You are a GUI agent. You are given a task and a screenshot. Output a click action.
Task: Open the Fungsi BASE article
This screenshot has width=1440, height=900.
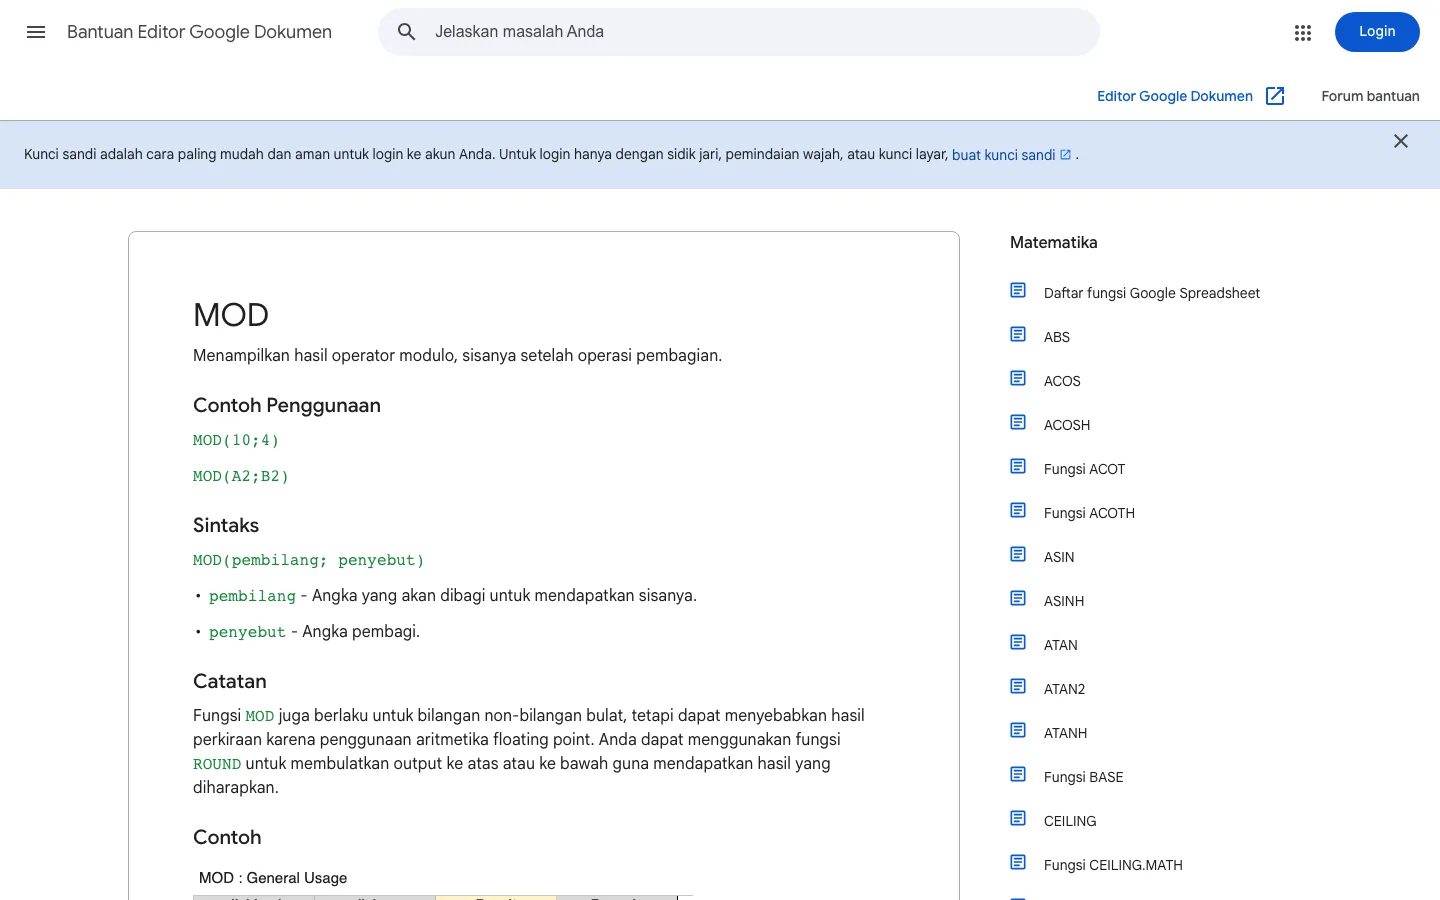pyautogui.click(x=1083, y=777)
